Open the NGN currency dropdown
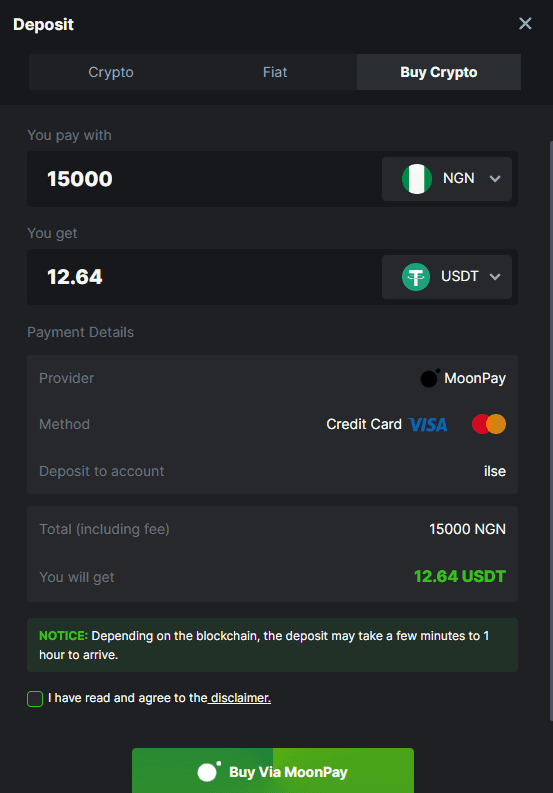 pyautogui.click(x=447, y=179)
